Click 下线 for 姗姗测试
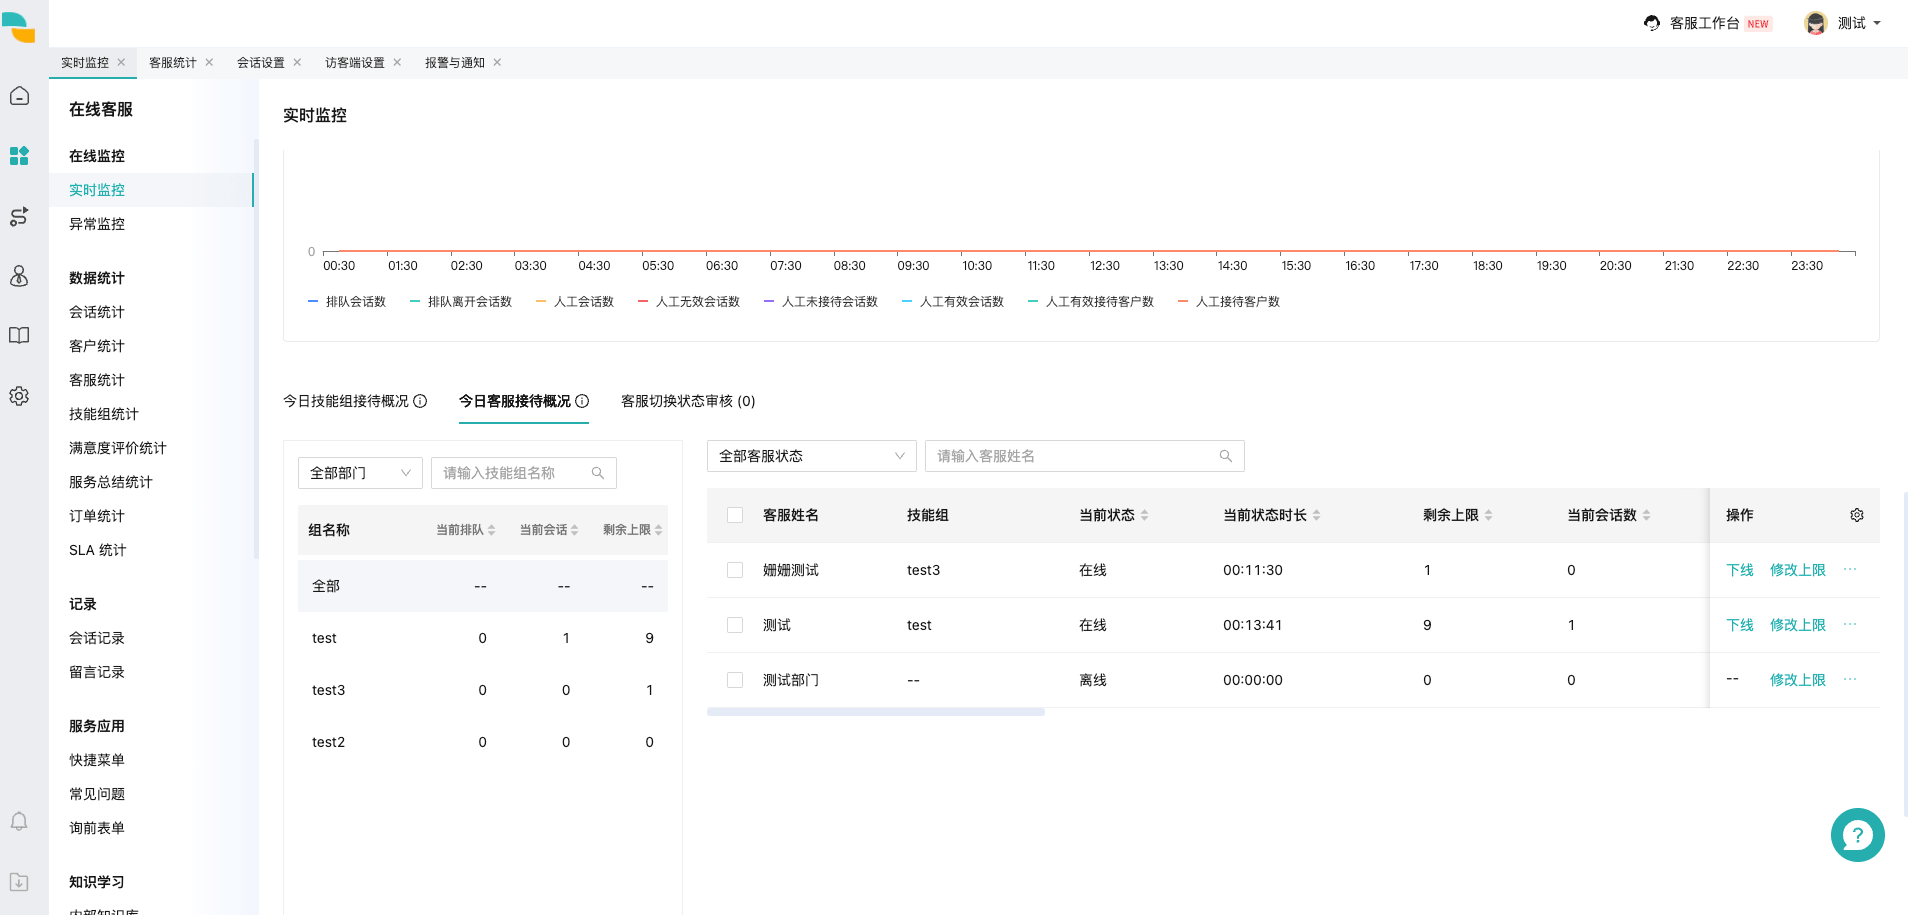The image size is (1908, 915). pyautogui.click(x=1740, y=570)
